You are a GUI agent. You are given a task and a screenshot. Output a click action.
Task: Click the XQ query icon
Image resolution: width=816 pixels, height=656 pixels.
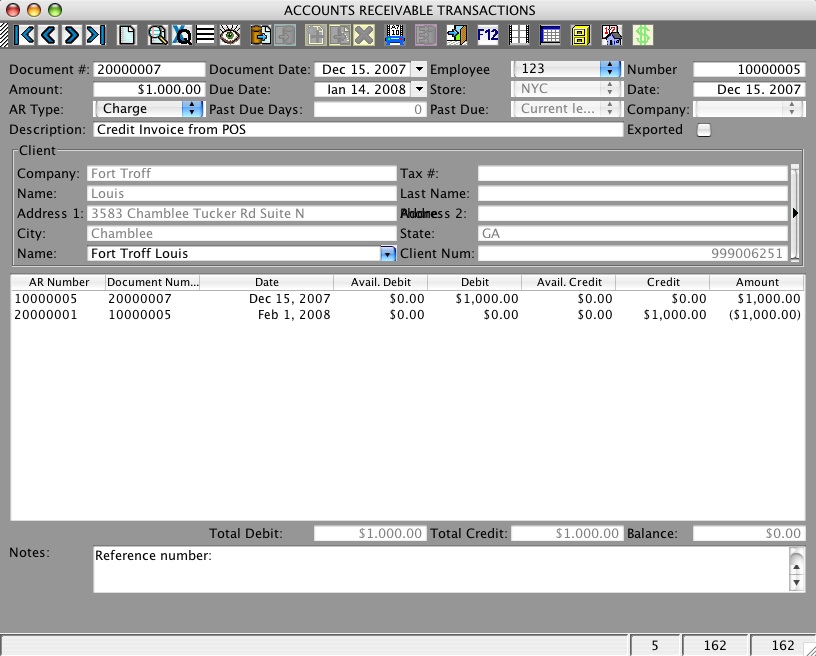(x=182, y=35)
